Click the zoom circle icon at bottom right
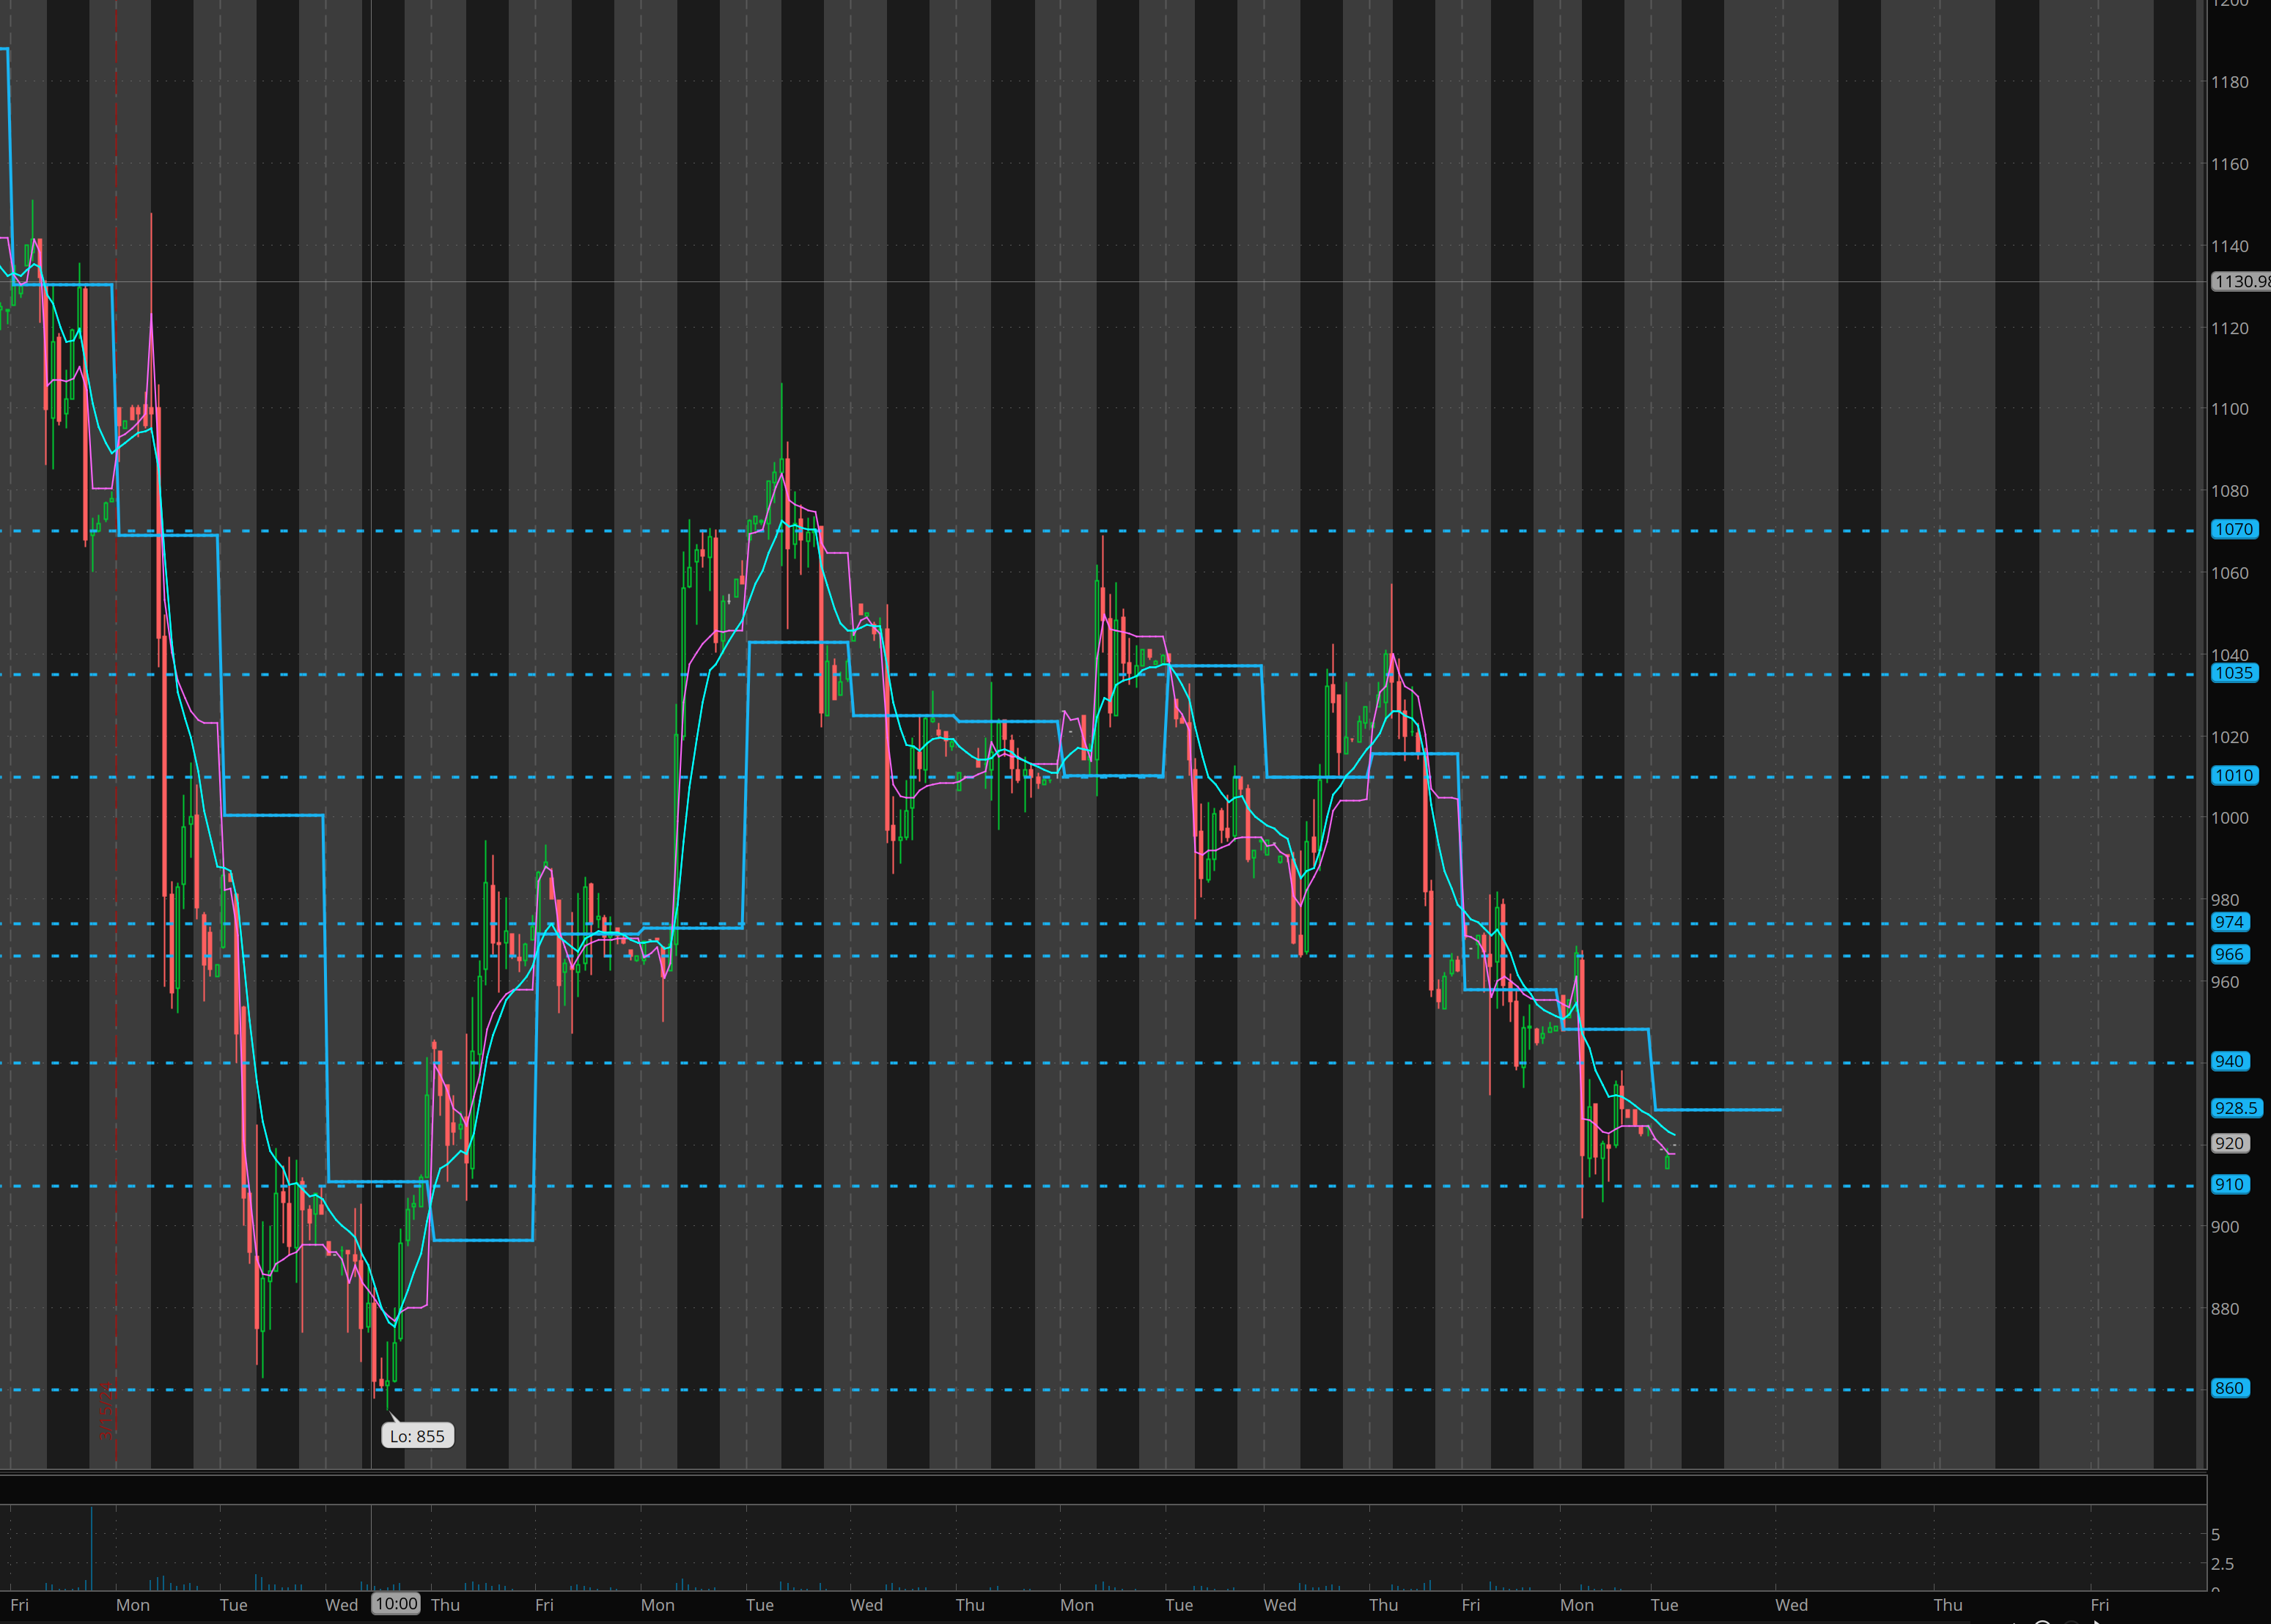Viewport: 2271px width, 1624px height. 2042,1620
